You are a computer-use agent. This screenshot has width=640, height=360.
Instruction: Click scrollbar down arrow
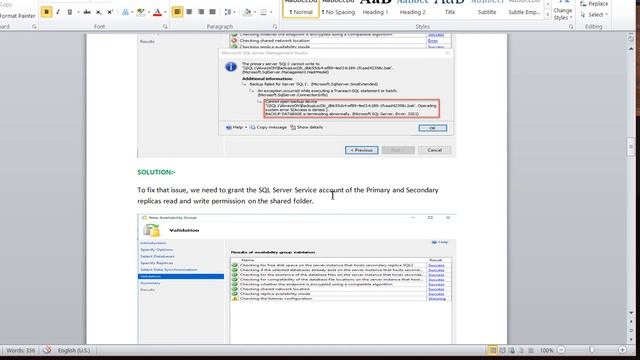pyautogui.click(x=631, y=313)
